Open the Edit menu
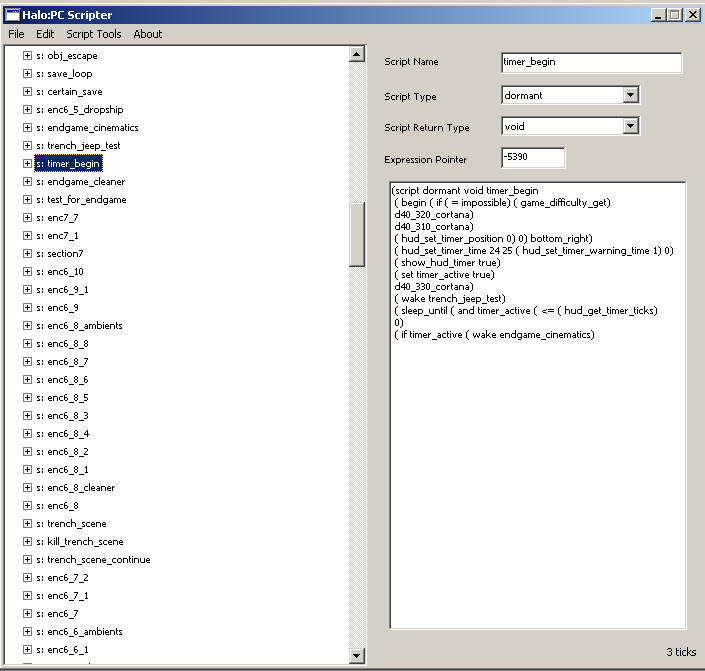This screenshot has width=705, height=671. [x=45, y=34]
